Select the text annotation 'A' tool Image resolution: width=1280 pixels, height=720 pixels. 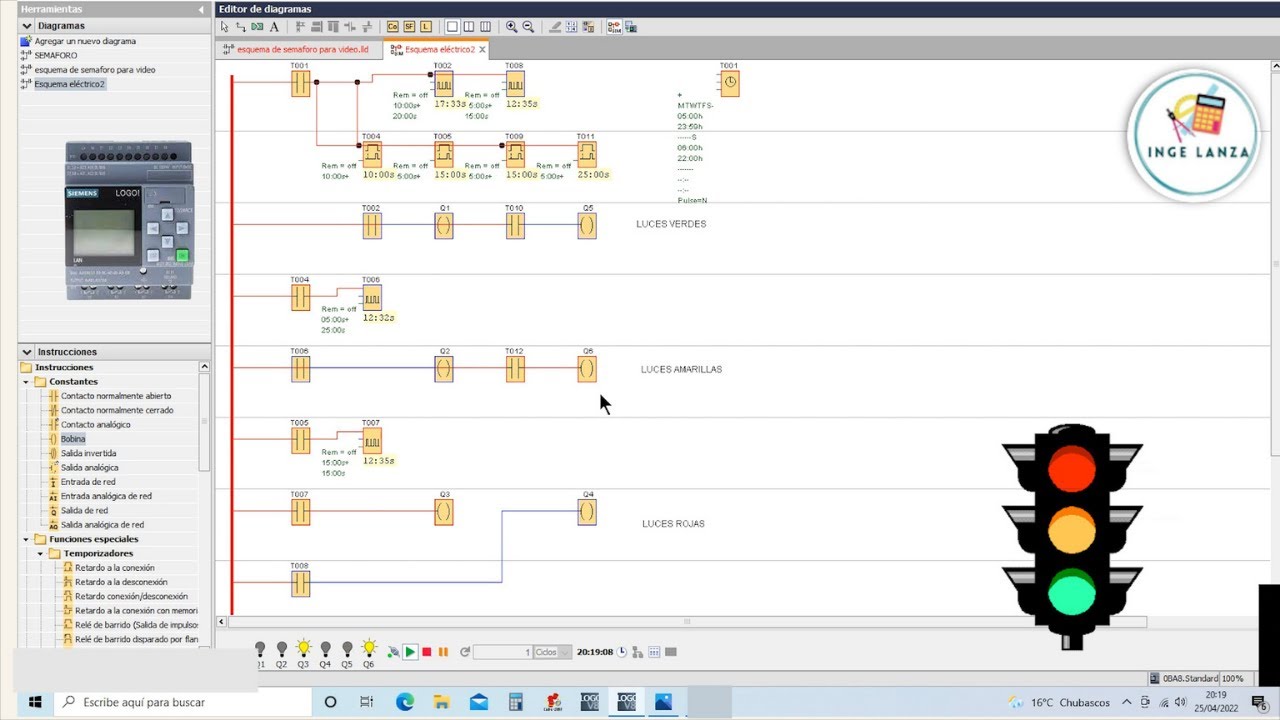[x=274, y=27]
